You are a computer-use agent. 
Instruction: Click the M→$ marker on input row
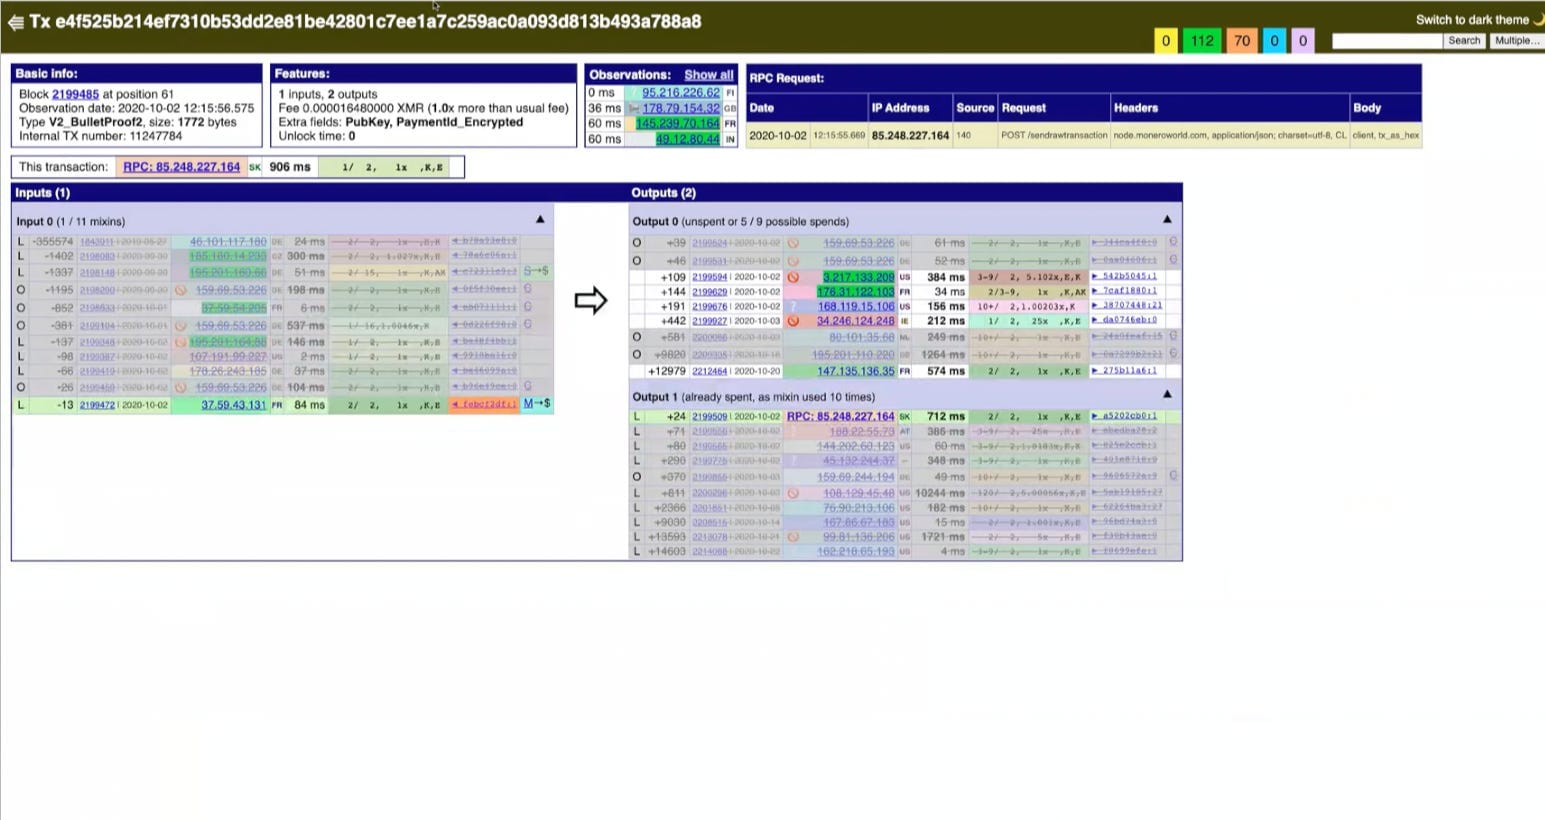coord(537,404)
